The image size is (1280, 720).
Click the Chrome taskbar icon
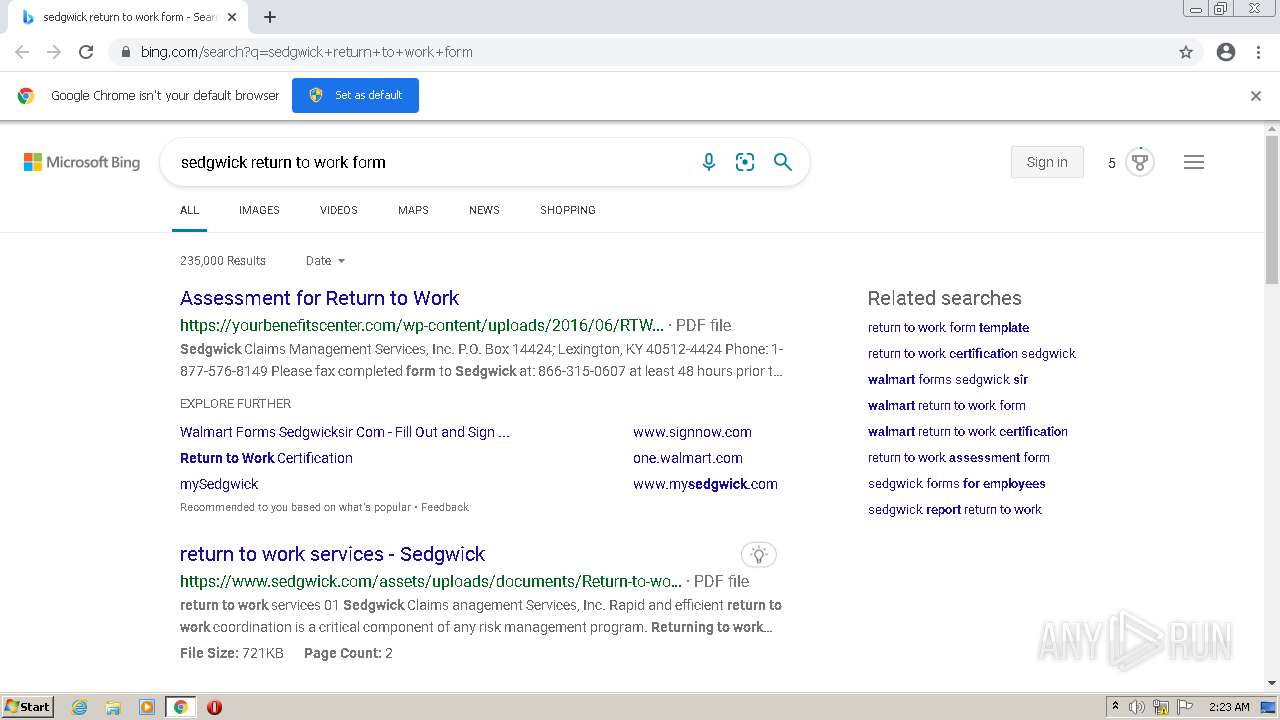coord(181,707)
